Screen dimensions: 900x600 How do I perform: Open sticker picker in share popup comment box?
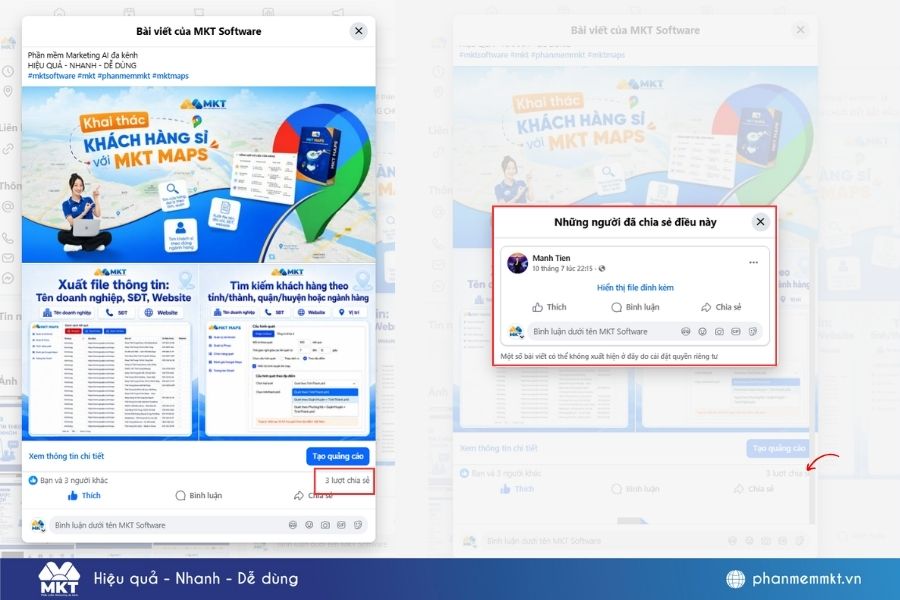(x=752, y=331)
